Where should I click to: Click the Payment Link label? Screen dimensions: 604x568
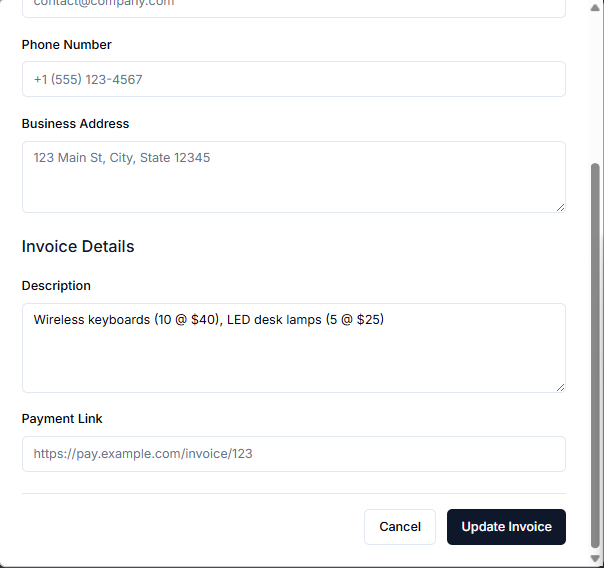(62, 419)
